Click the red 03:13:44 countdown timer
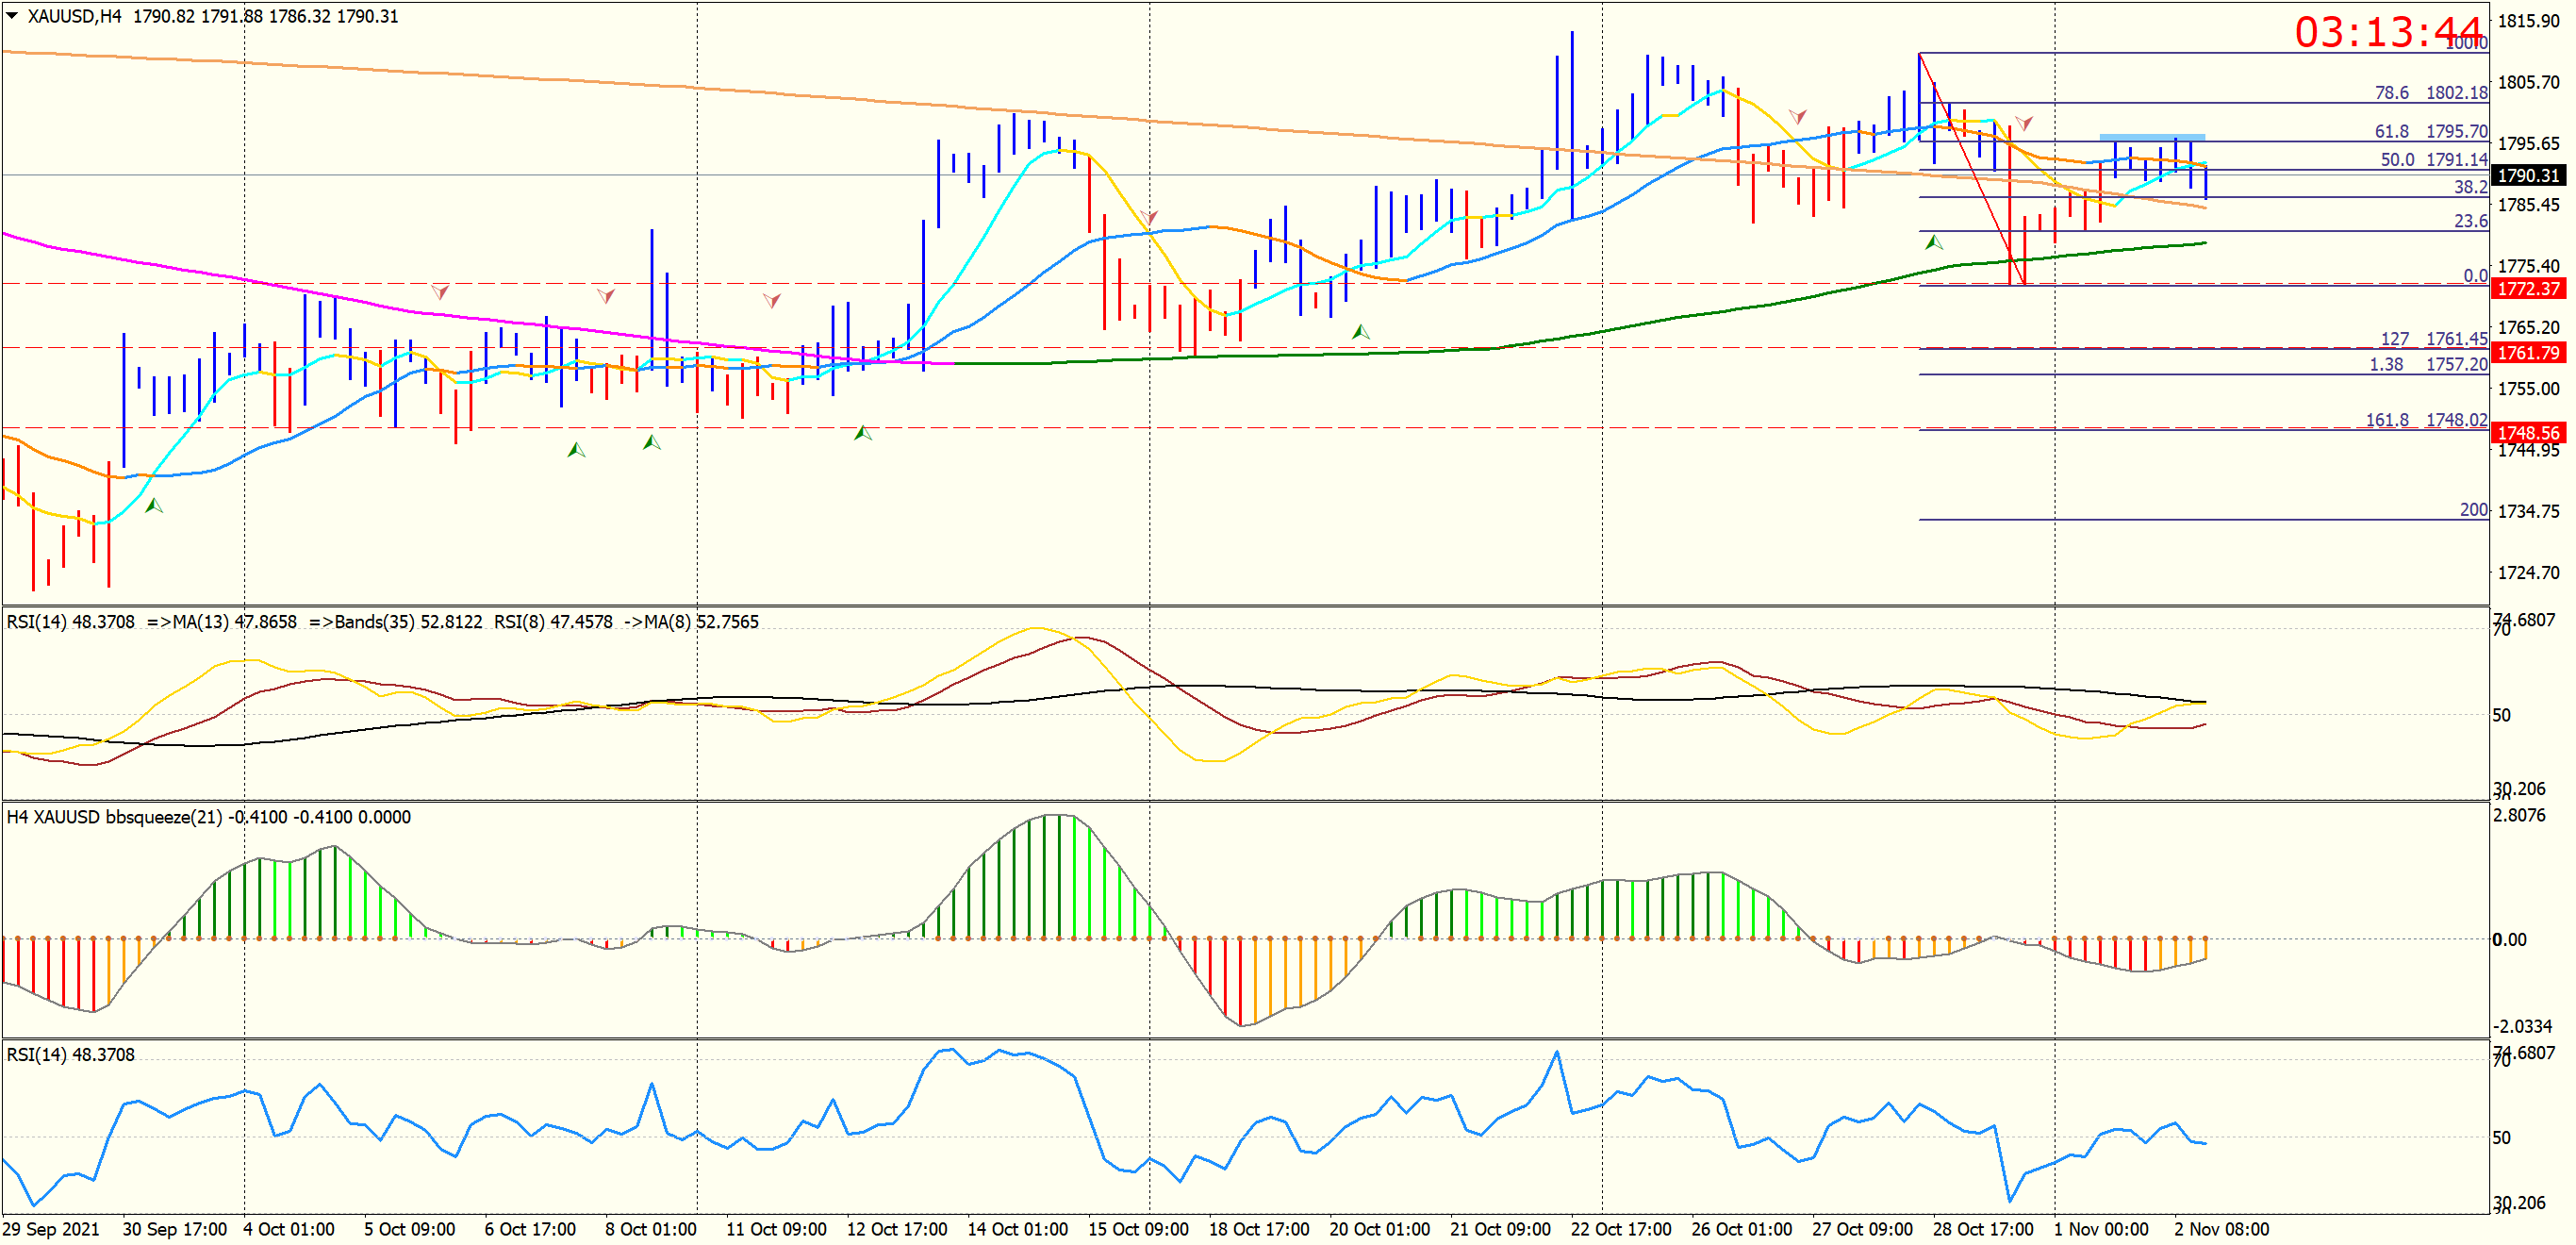 point(2388,32)
